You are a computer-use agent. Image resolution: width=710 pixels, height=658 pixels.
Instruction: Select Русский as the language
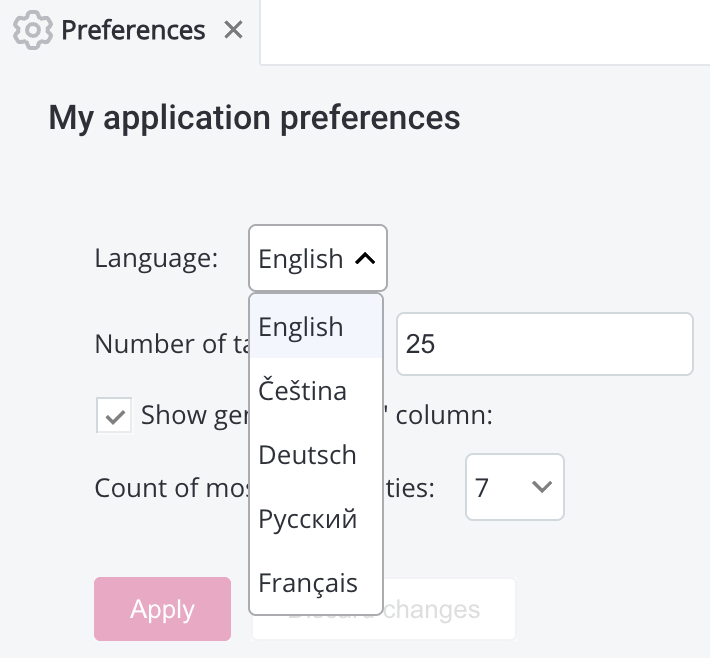pyautogui.click(x=307, y=519)
